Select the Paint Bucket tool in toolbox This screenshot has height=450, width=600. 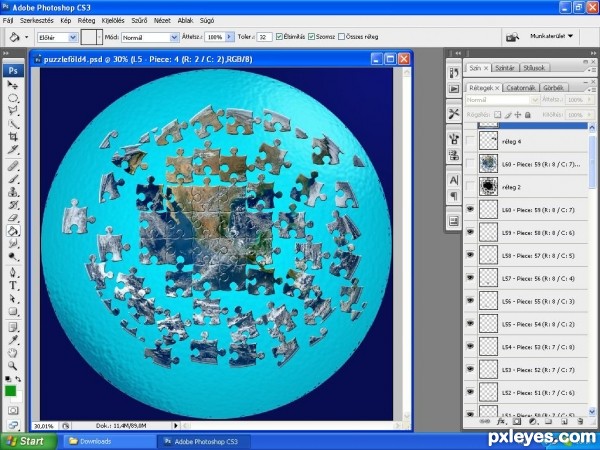[13, 231]
